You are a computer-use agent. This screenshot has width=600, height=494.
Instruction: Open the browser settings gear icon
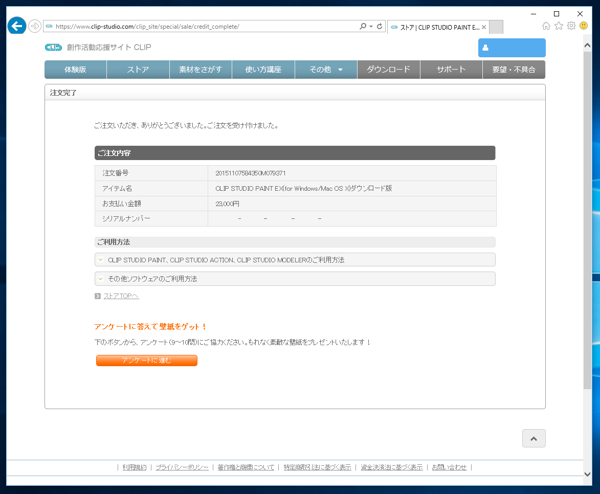(571, 26)
